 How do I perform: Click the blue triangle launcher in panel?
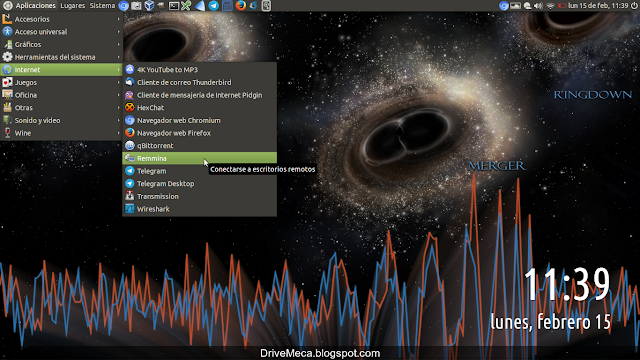[200, 6]
